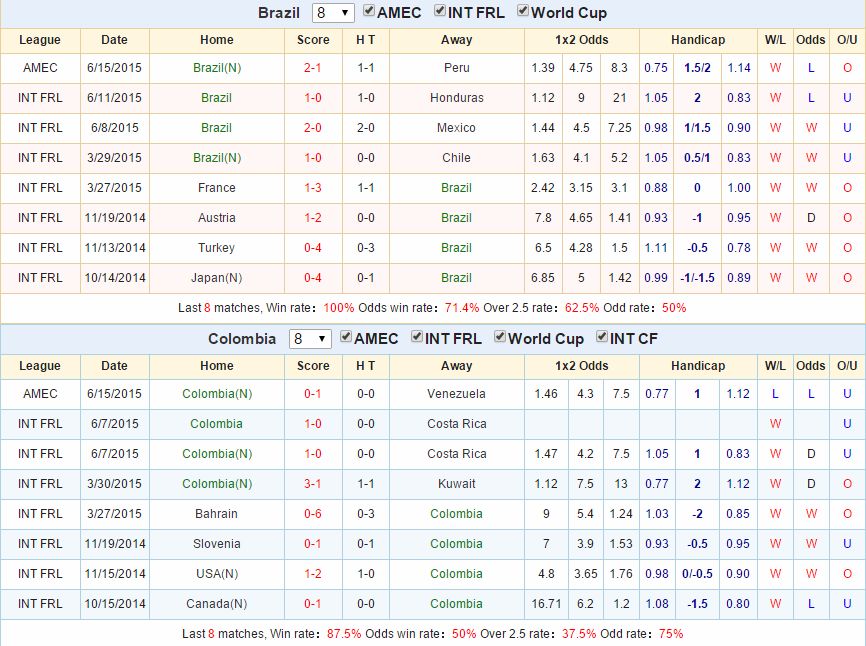
Task: Click Odds result D in Austria row
Action: [x=811, y=218]
